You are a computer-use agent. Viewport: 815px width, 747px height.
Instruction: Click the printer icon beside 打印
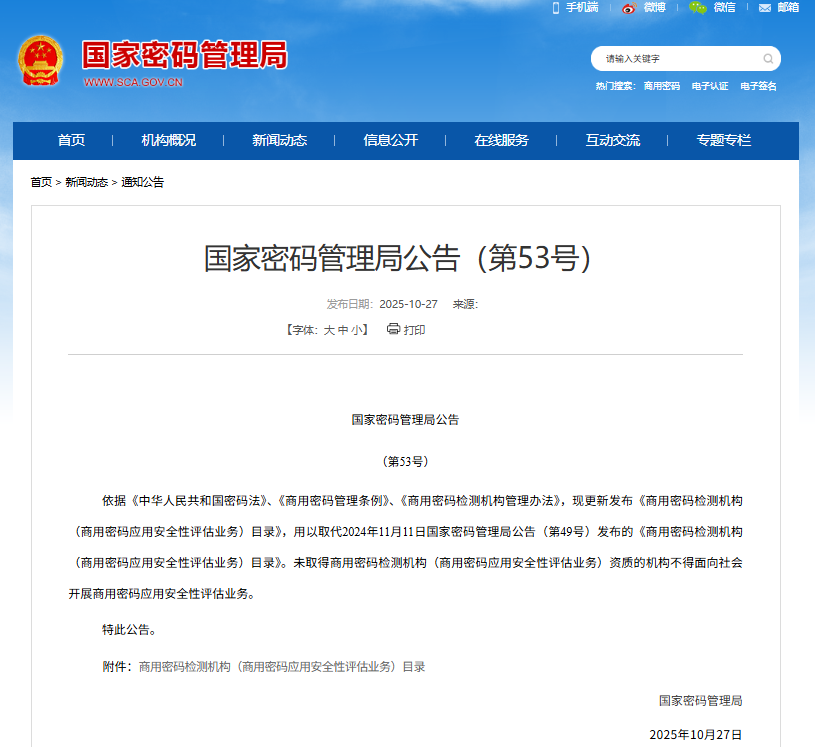[x=394, y=330]
